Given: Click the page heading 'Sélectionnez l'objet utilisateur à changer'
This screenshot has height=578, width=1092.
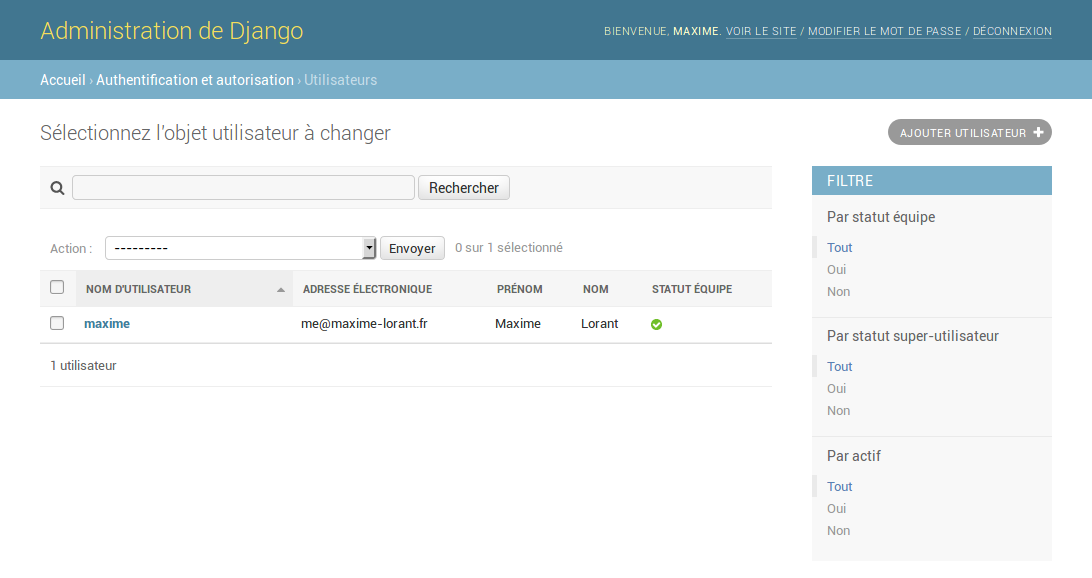Looking at the screenshot, I should [x=215, y=132].
